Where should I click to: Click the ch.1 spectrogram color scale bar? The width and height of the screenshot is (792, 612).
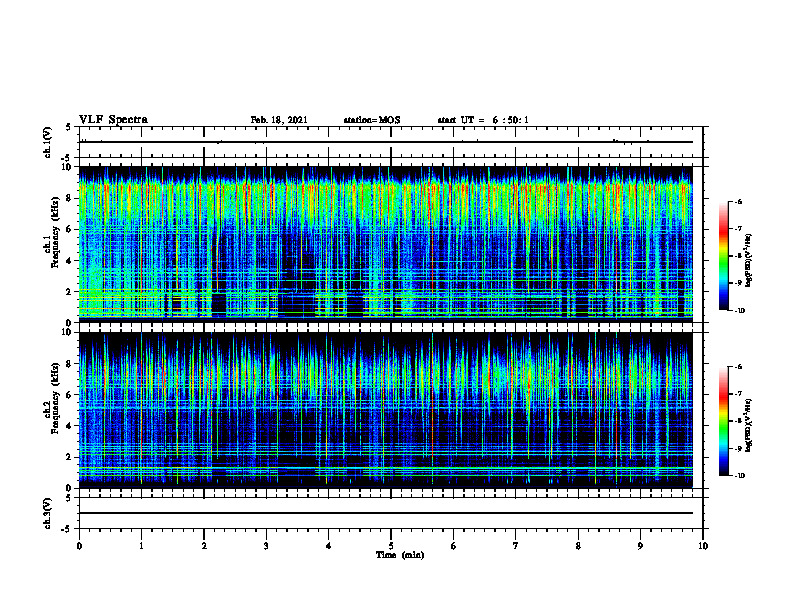click(x=724, y=256)
